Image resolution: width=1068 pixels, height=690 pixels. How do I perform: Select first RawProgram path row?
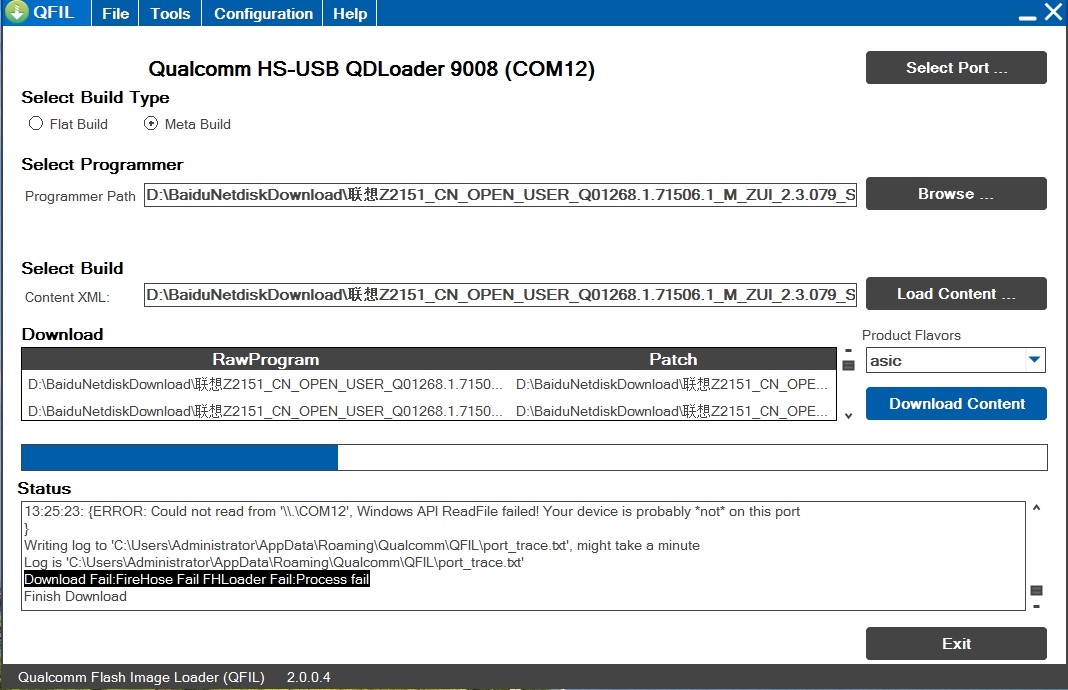coord(266,384)
